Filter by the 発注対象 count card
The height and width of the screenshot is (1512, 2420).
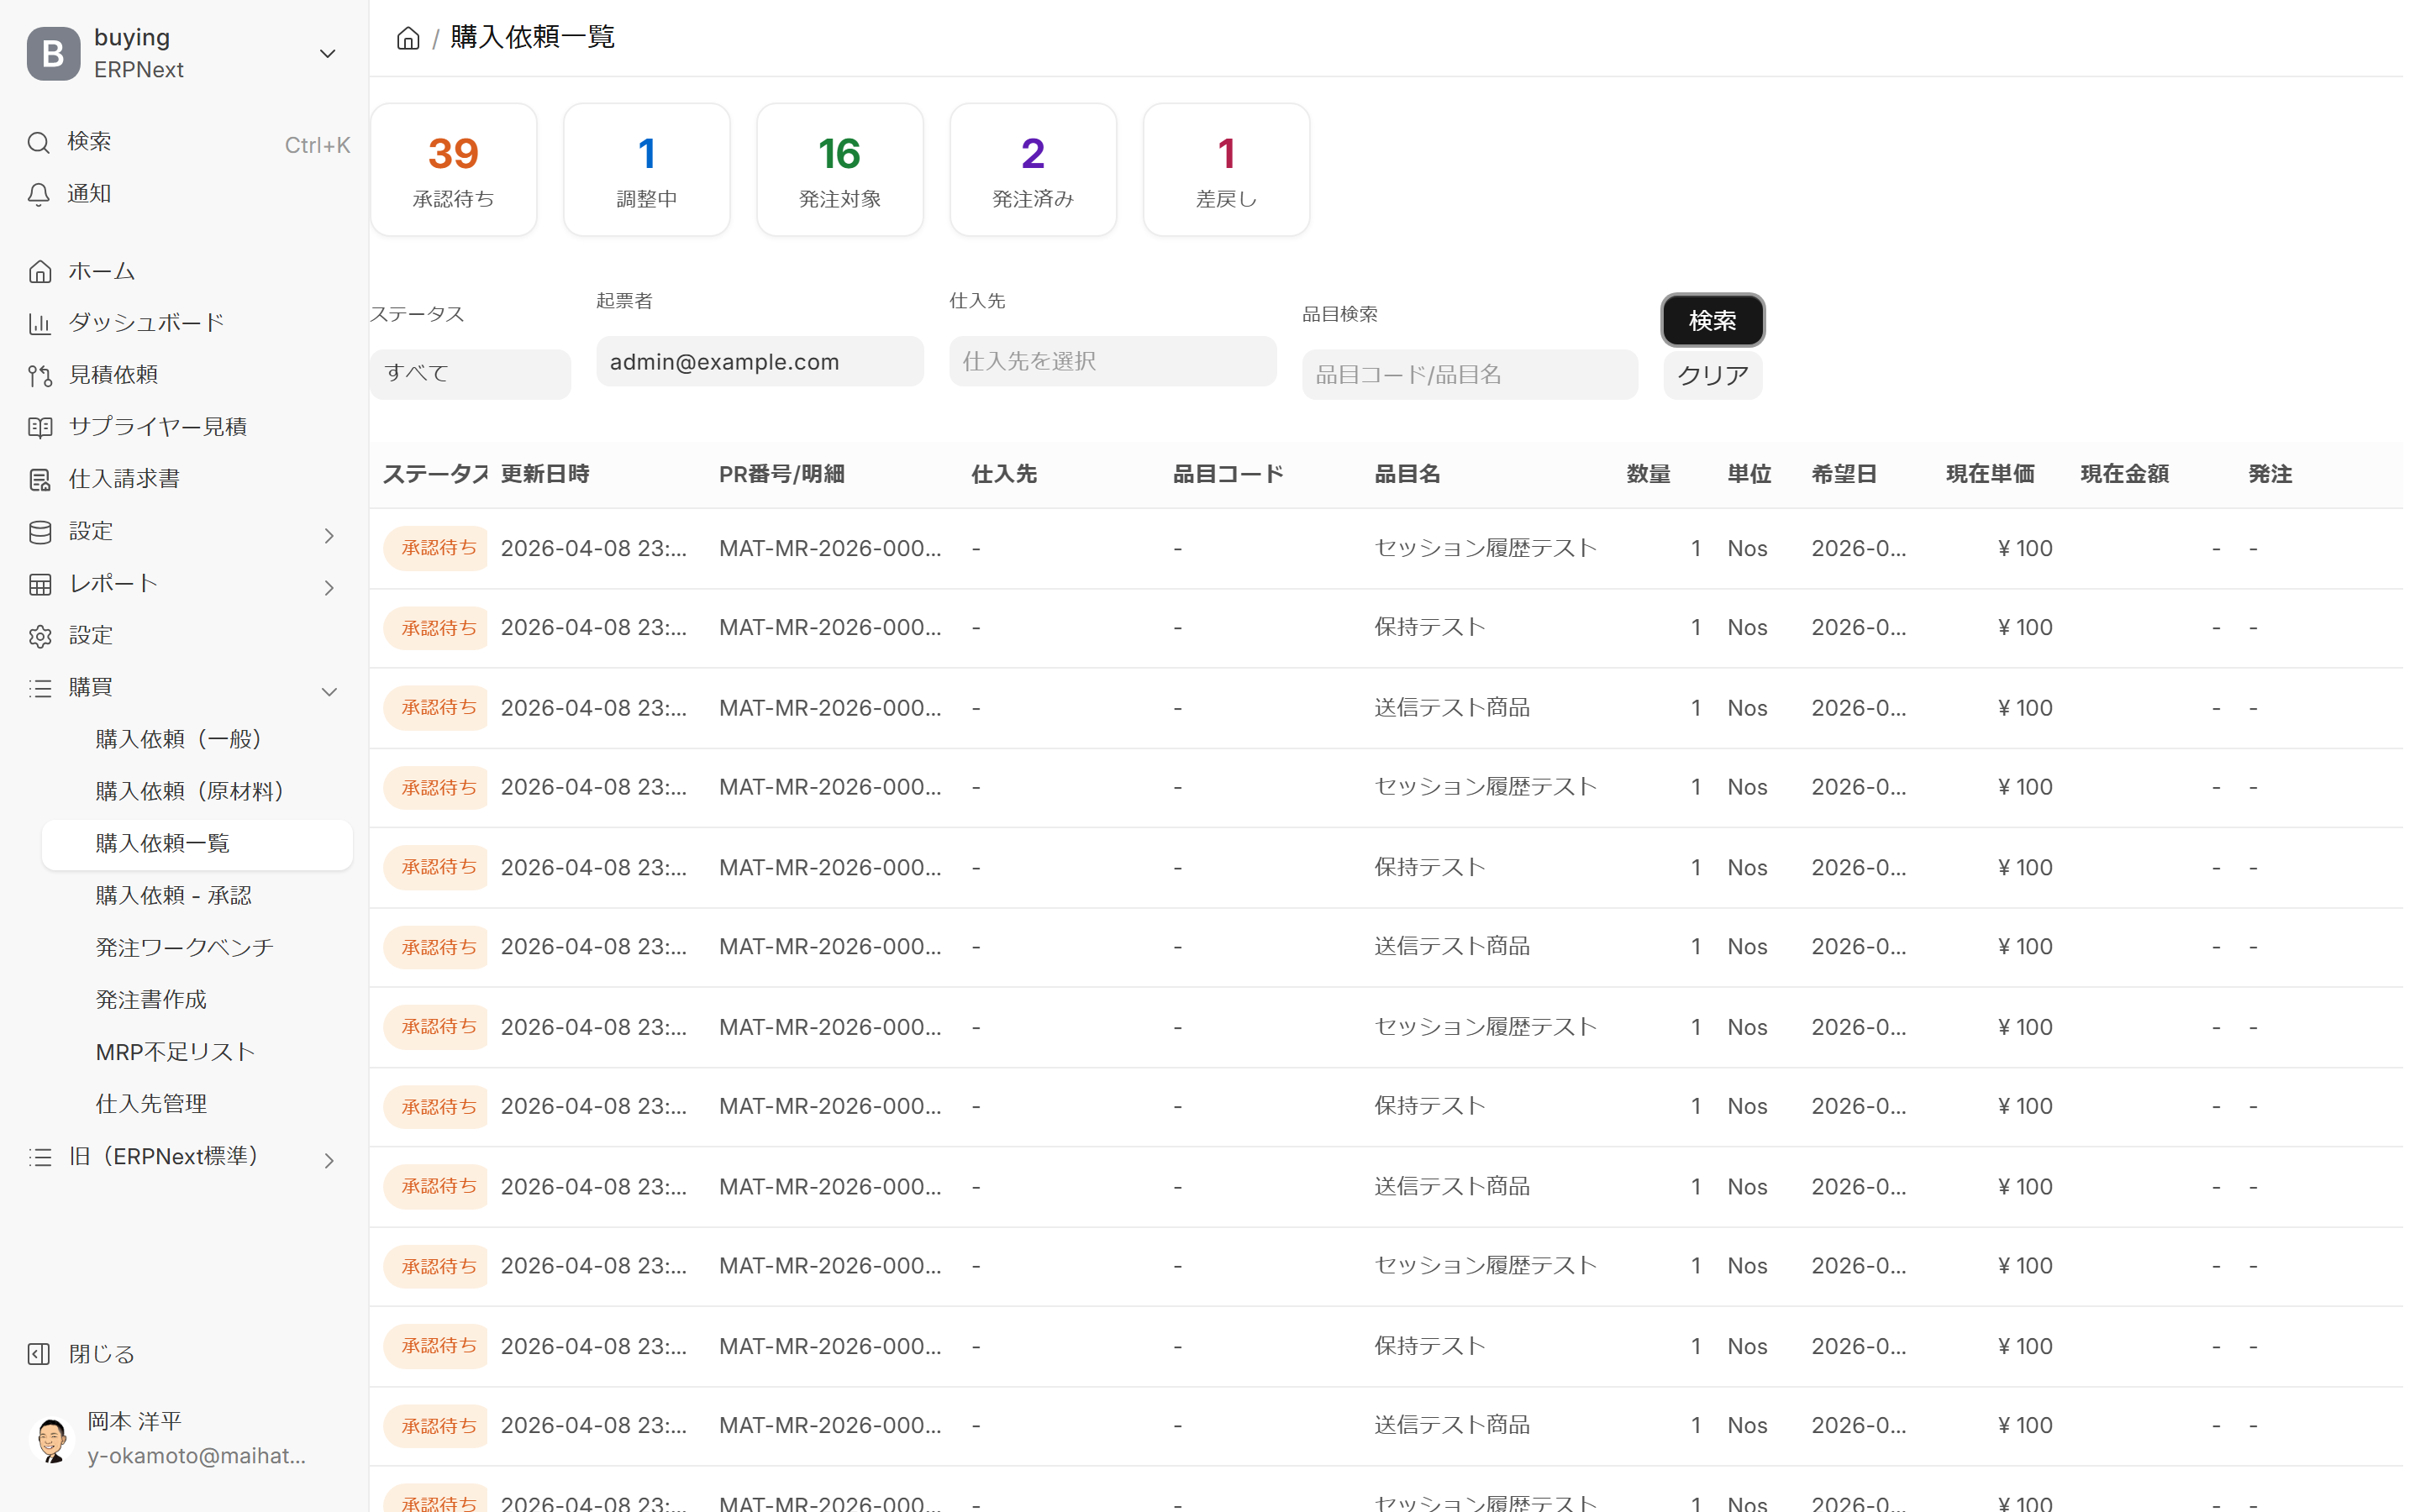[x=839, y=170]
